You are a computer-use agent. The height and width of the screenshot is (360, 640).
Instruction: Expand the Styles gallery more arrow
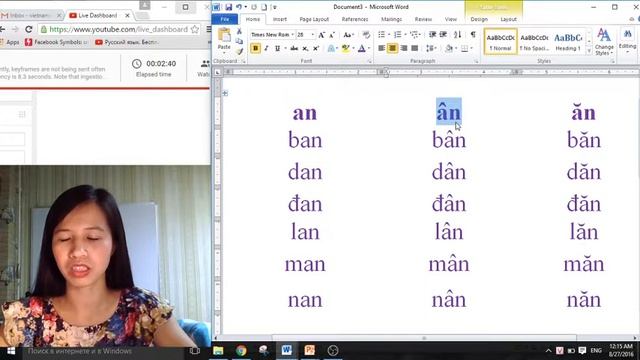(x=589, y=51)
